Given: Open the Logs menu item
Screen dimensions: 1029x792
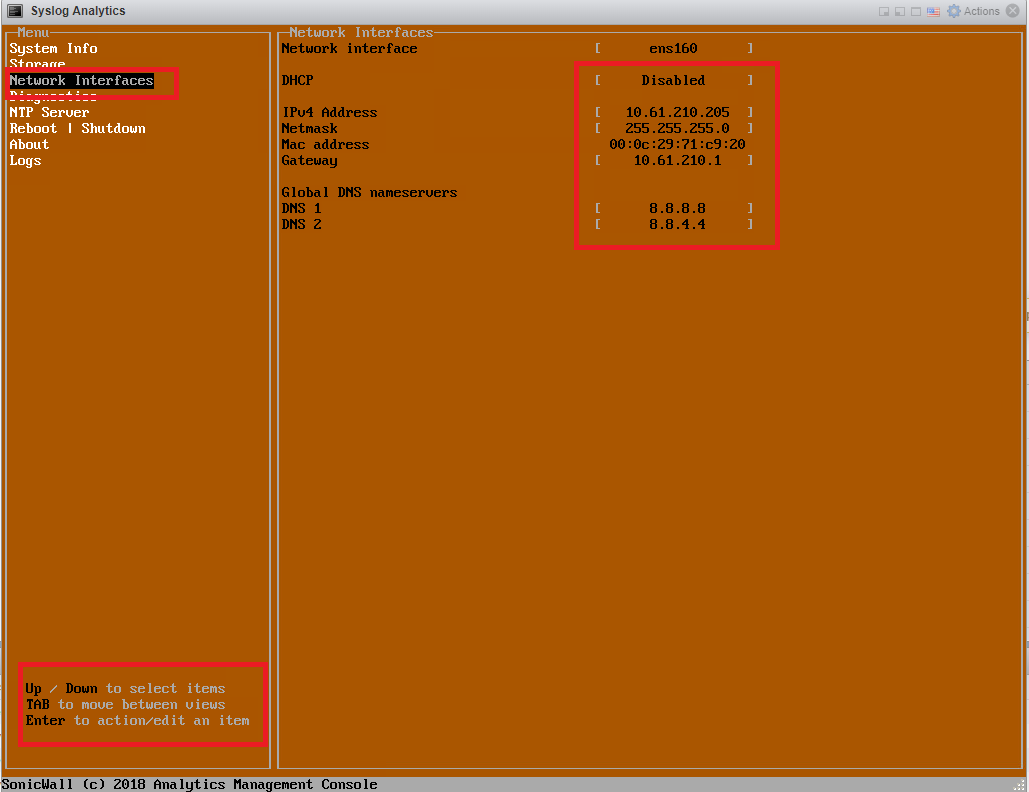Looking at the screenshot, I should [25, 160].
